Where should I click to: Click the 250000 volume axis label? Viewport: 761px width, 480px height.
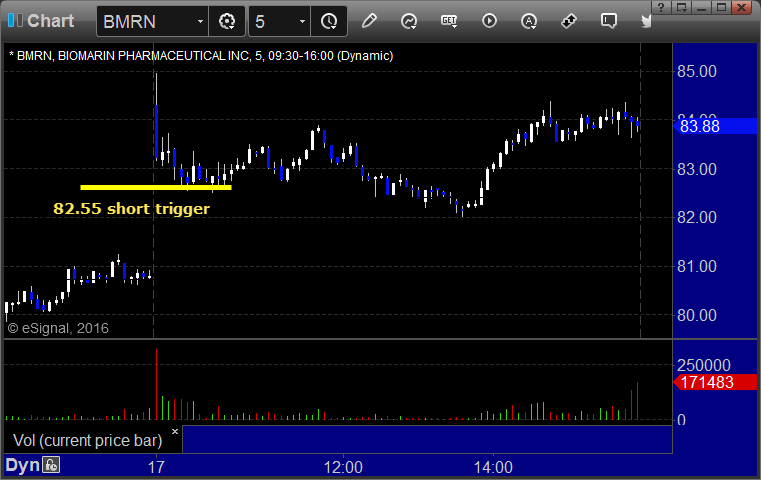(703, 365)
